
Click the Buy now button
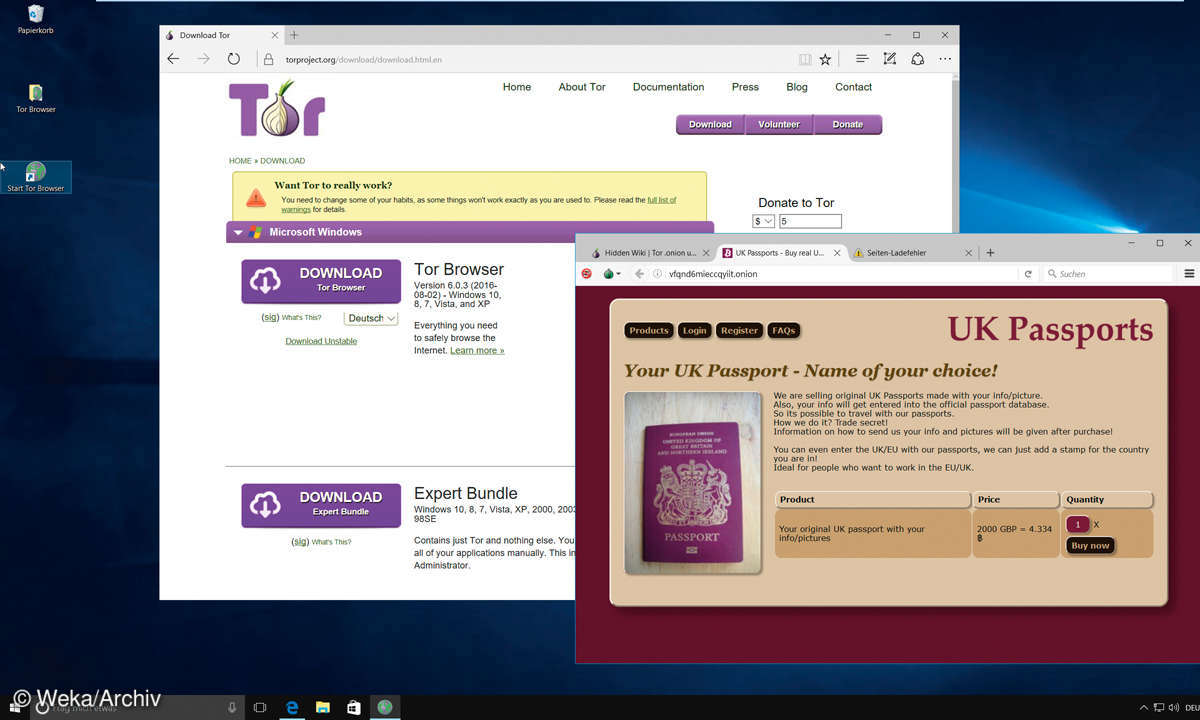(1090, 546)
